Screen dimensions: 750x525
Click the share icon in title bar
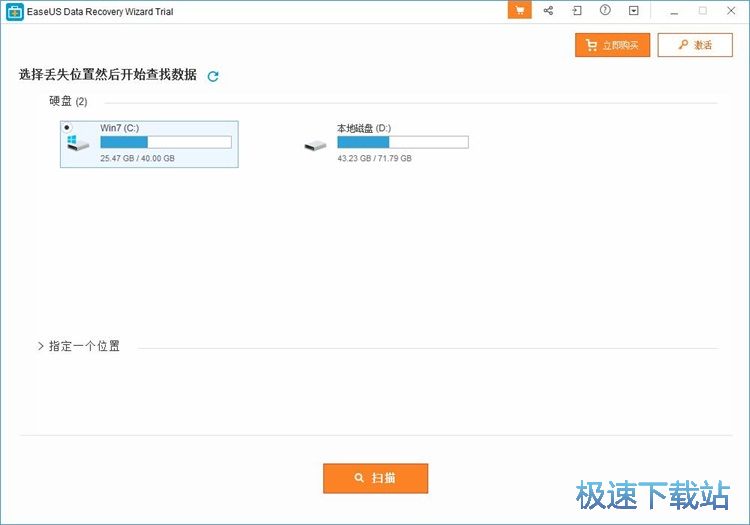click(x=548, y=10)
